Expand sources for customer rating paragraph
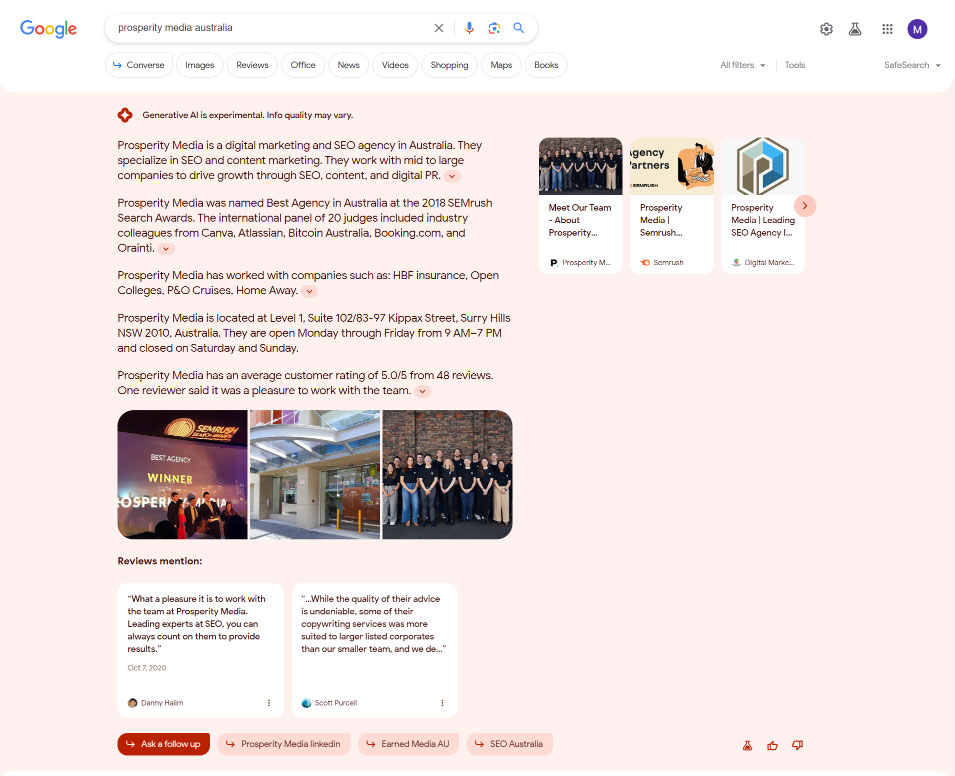 (x=422, y=391)
